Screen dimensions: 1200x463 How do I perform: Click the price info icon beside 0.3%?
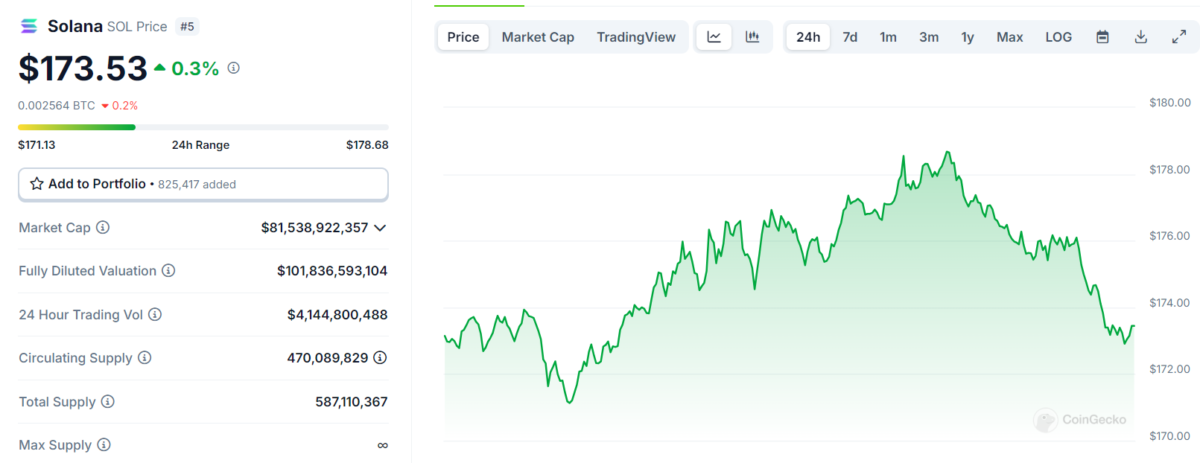pyautogui.click(x=233, y=68)
